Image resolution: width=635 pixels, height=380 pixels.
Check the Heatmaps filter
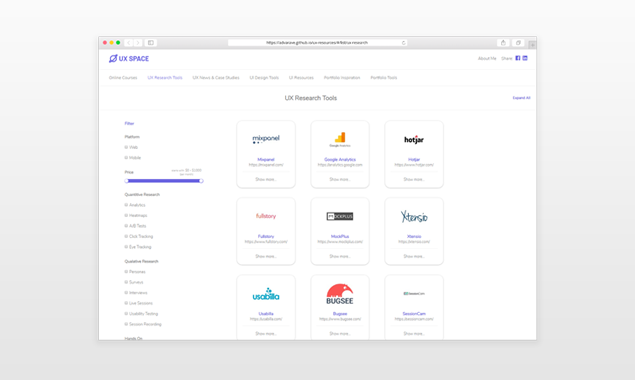tap(126, 216)
